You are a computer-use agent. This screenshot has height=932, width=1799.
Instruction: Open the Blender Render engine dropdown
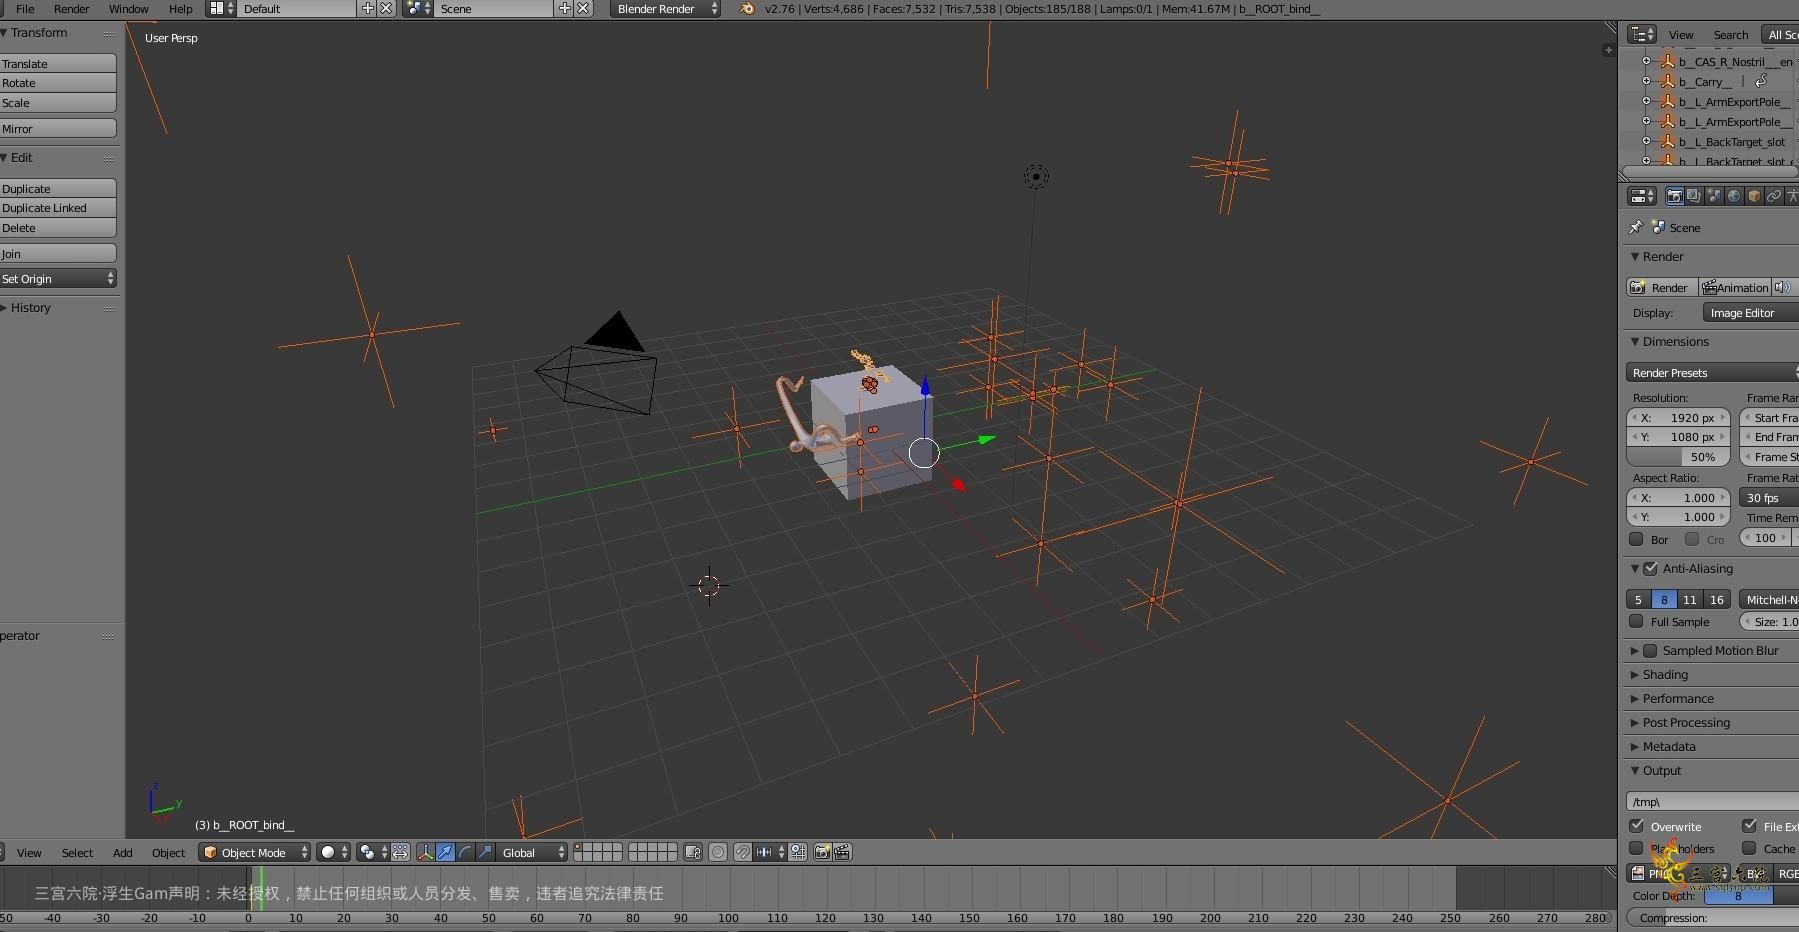(666, 8)
